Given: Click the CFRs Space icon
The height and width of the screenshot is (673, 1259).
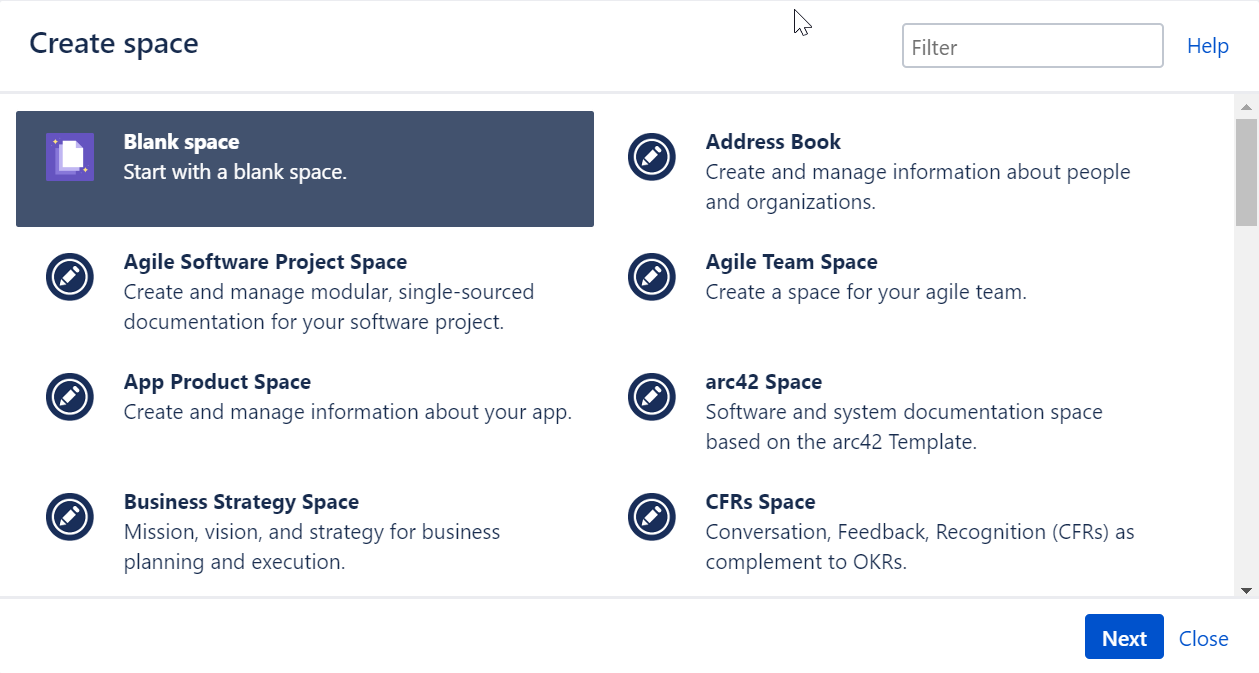Looking at the screenshot, I should coord(652,517).
